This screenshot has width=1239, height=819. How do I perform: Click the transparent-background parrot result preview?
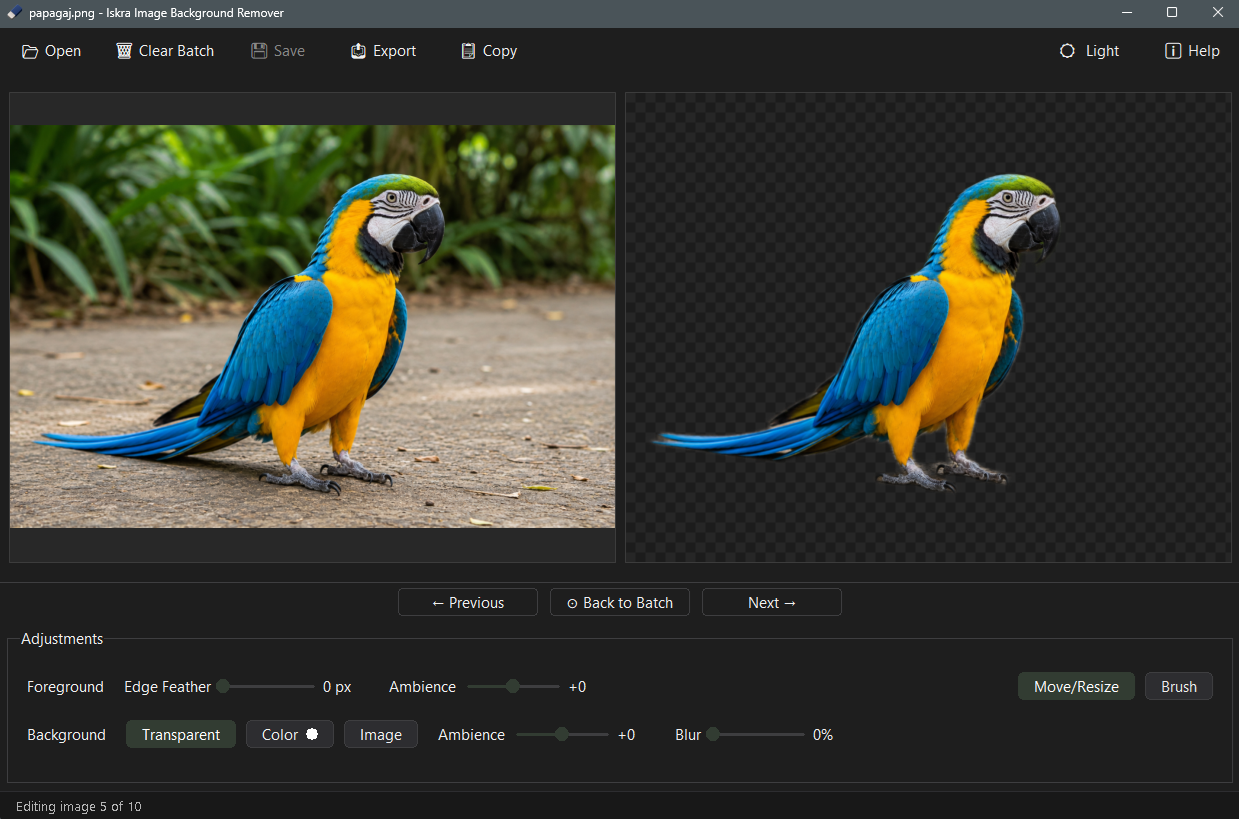click(928, 327)
